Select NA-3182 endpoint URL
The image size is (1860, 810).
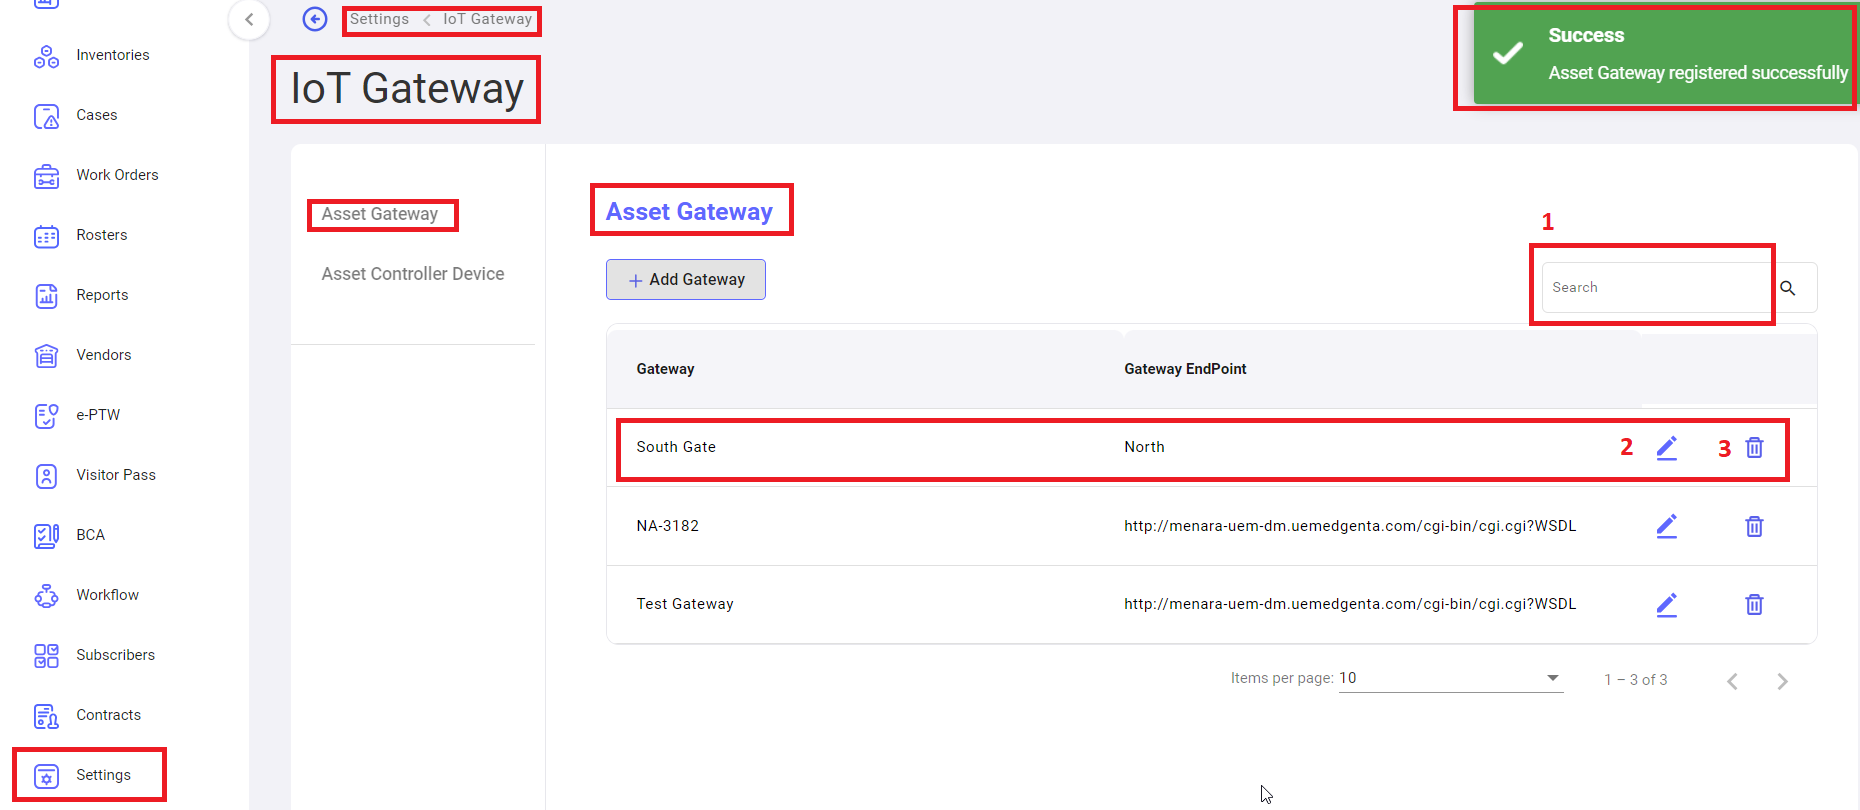(1350, 526)
